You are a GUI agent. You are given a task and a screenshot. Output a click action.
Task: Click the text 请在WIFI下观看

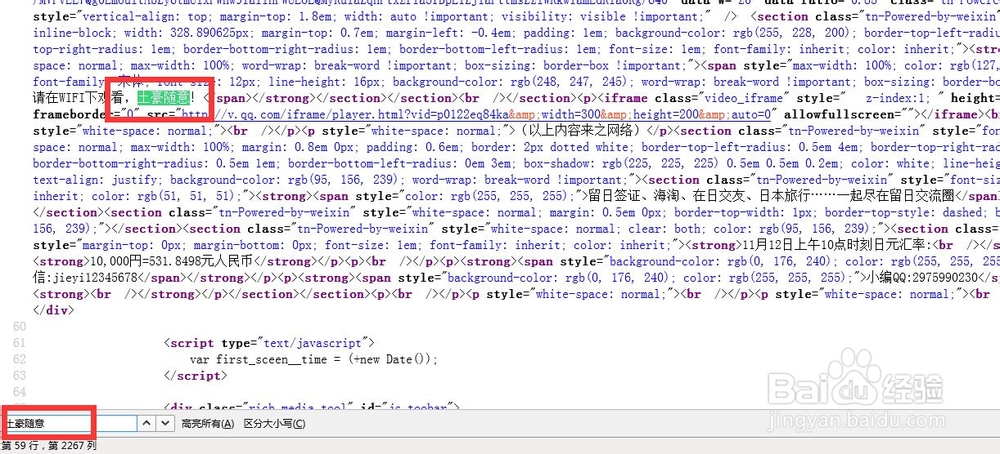(80, 98)
